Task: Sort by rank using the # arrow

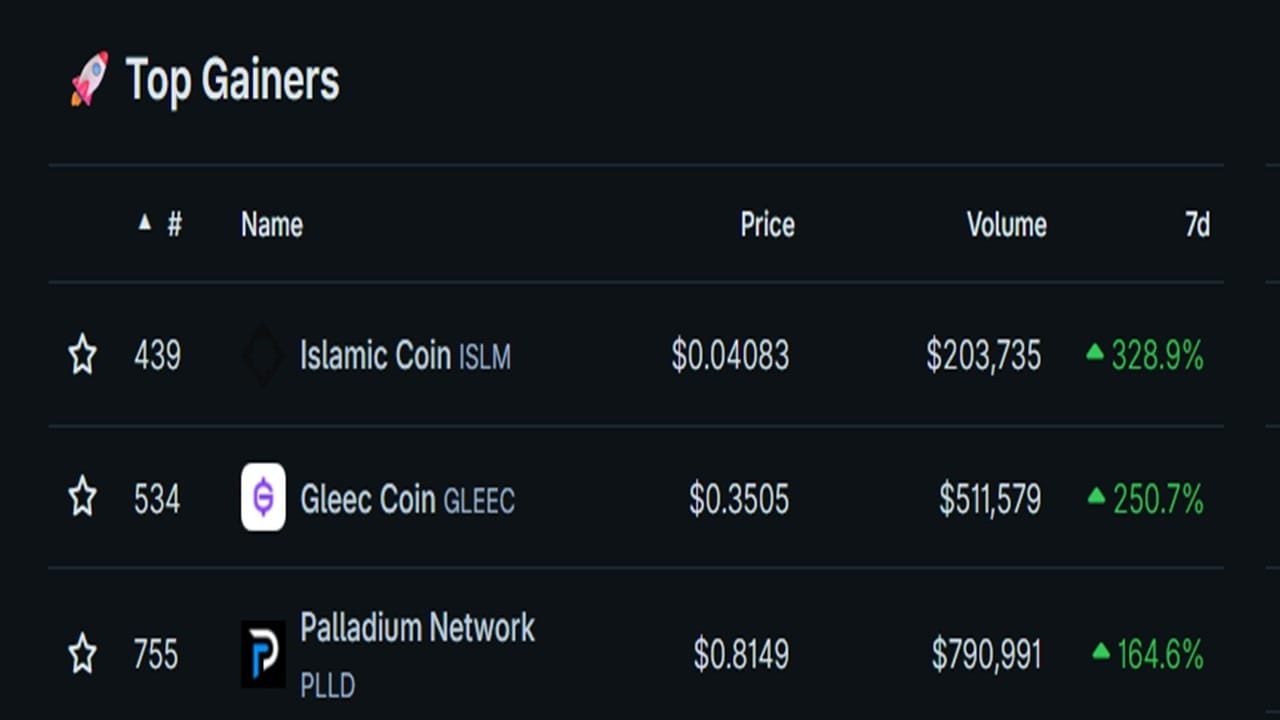Action: click(146, 223)
